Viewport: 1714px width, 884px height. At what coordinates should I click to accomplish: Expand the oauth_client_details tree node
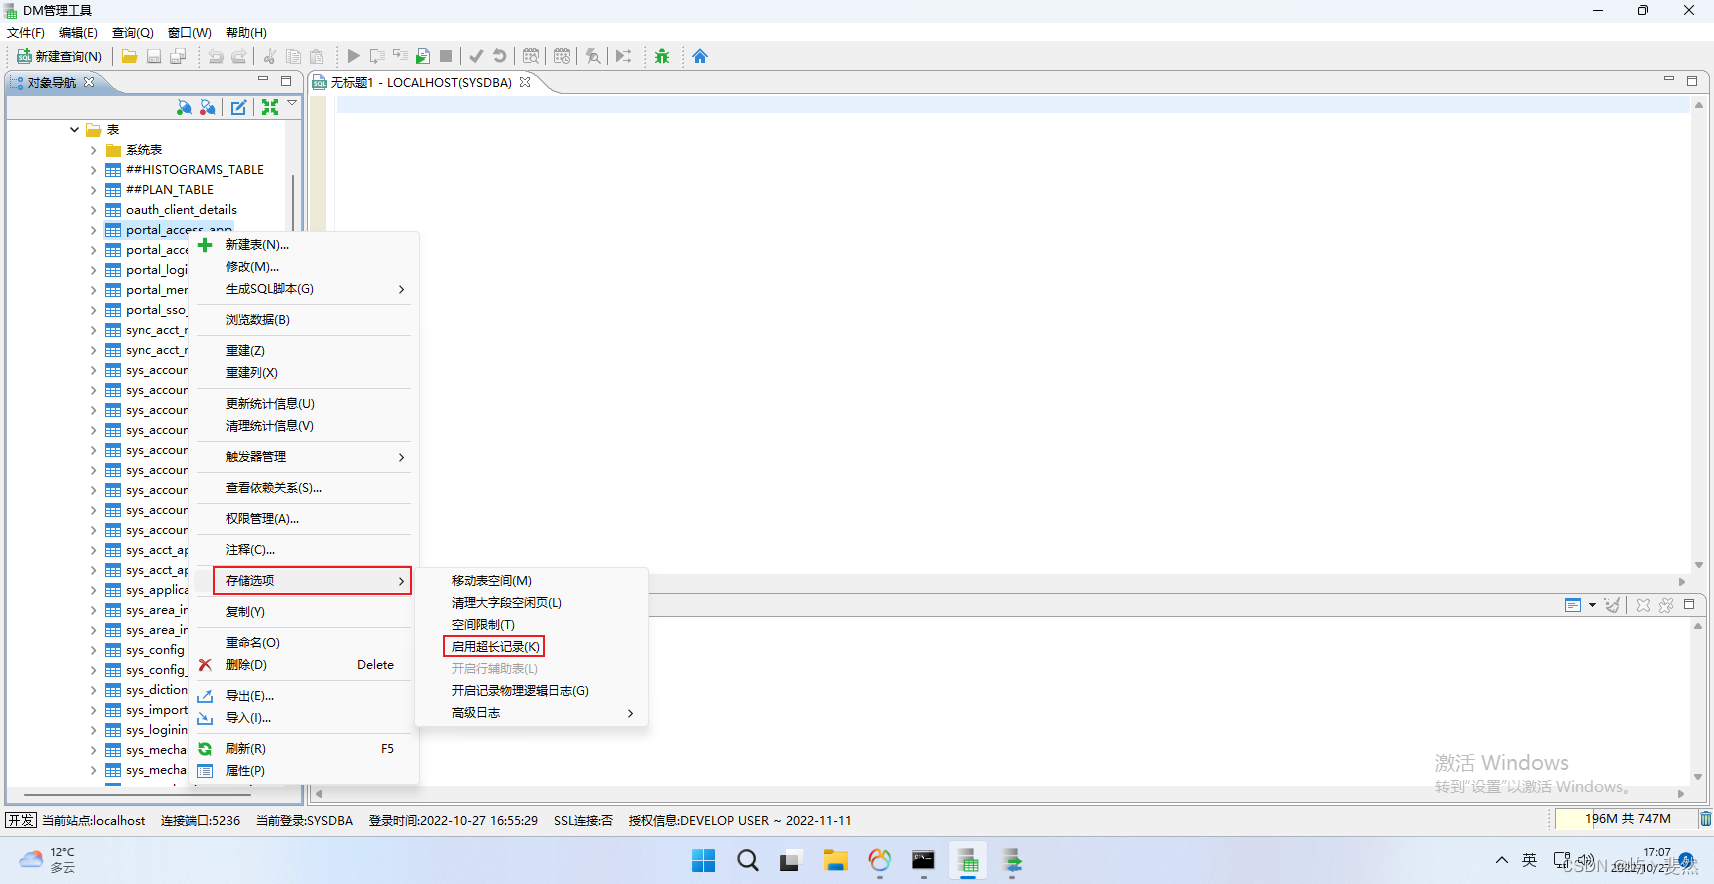coord(93,210)
